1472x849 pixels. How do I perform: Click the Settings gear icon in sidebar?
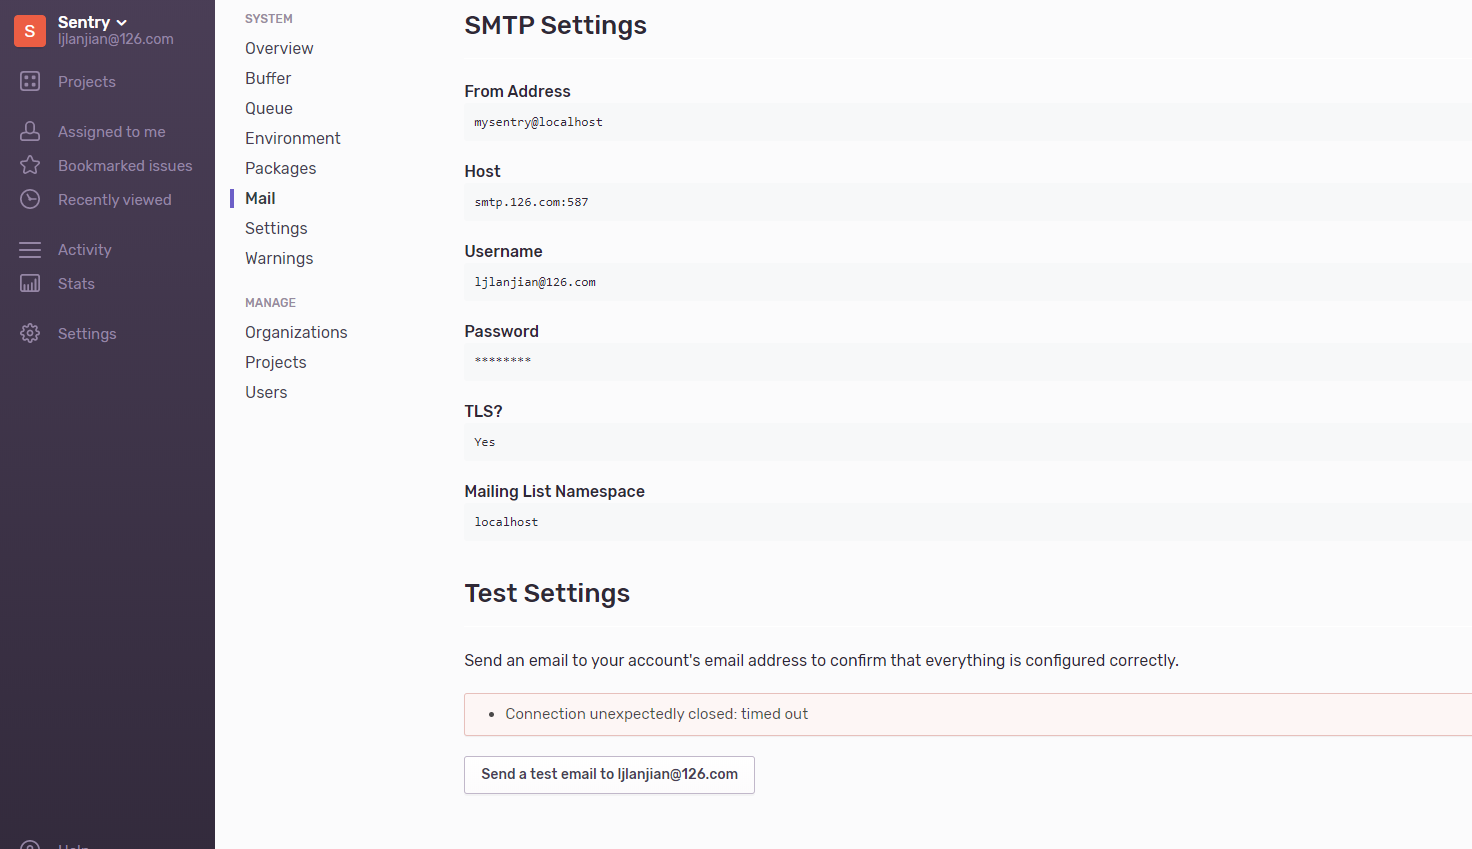pyautogui.click(x=30, y=333)
